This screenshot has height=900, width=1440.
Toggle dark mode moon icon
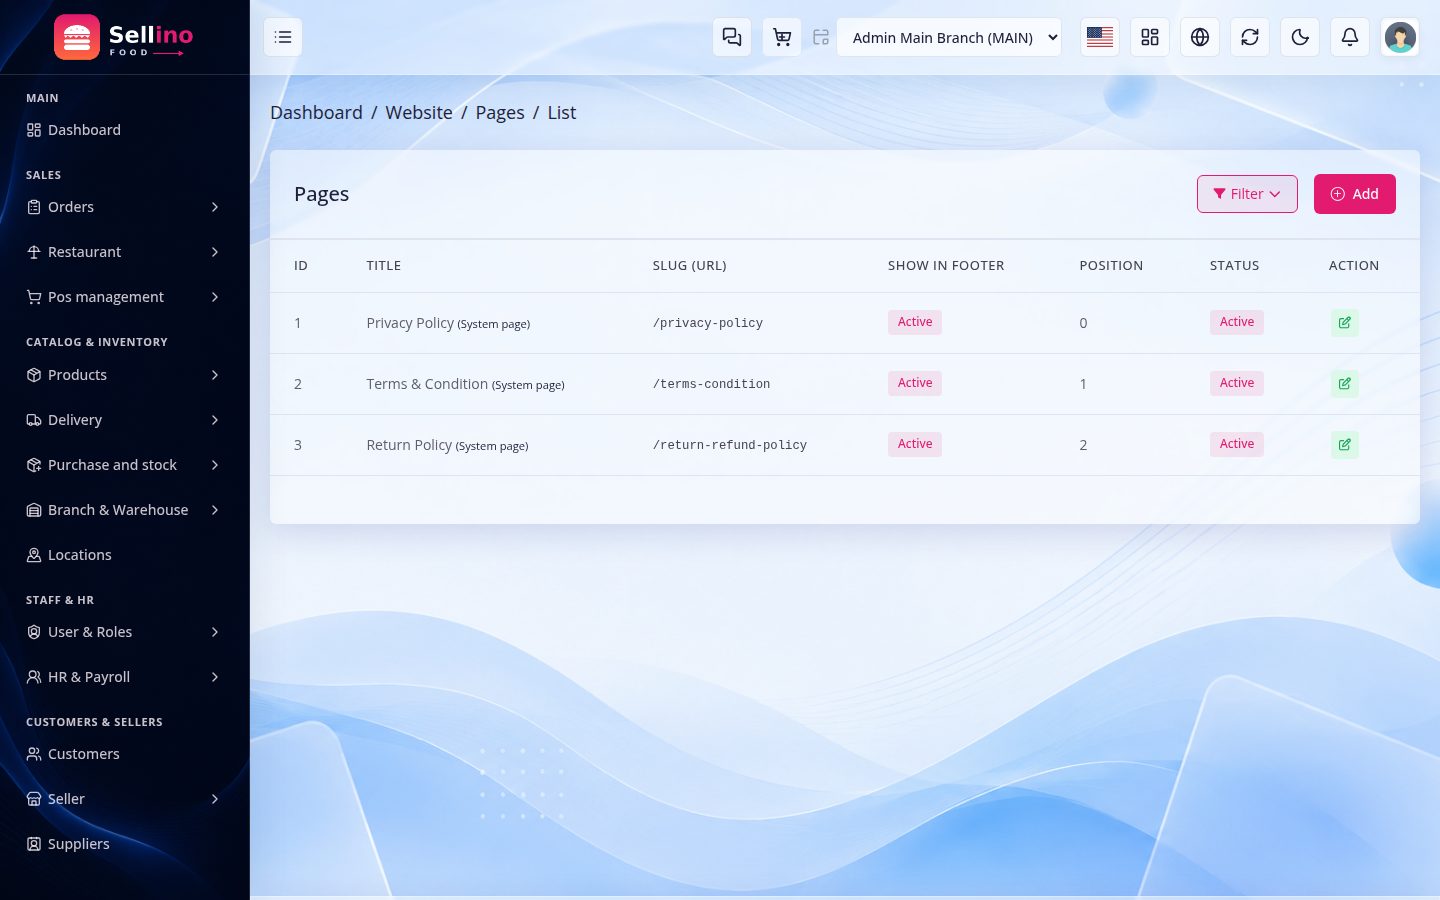1300,37
